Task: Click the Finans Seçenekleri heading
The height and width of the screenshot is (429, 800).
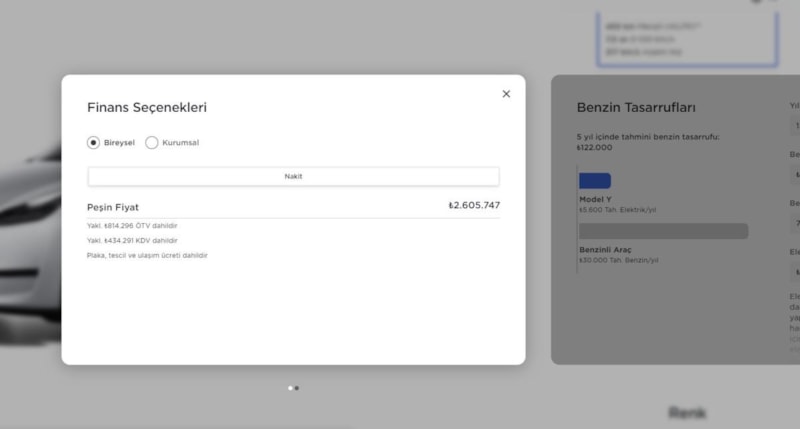Action: 147,107
